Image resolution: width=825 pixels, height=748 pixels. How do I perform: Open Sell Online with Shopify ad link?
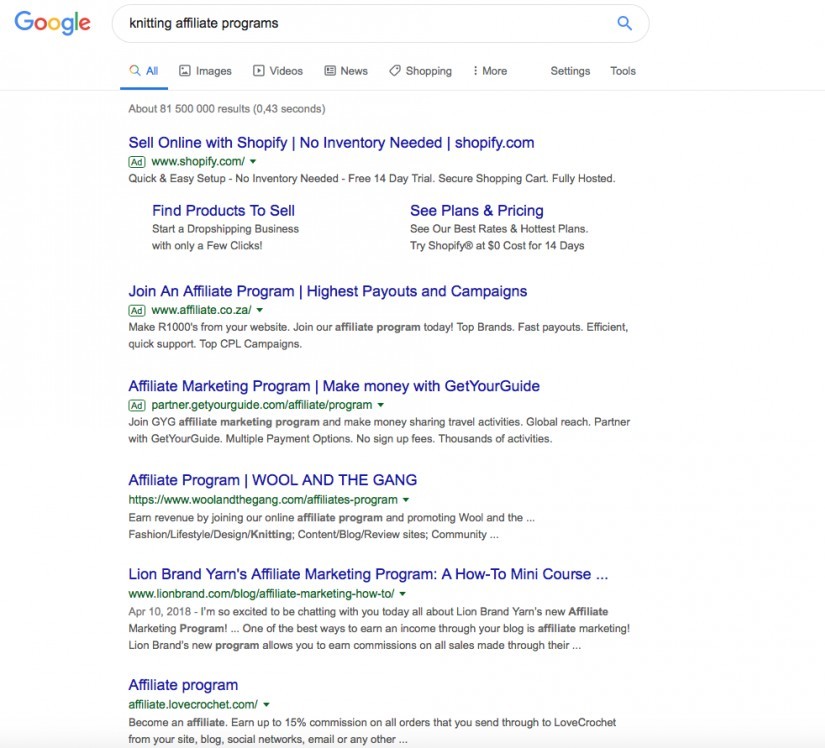(331, 143)
